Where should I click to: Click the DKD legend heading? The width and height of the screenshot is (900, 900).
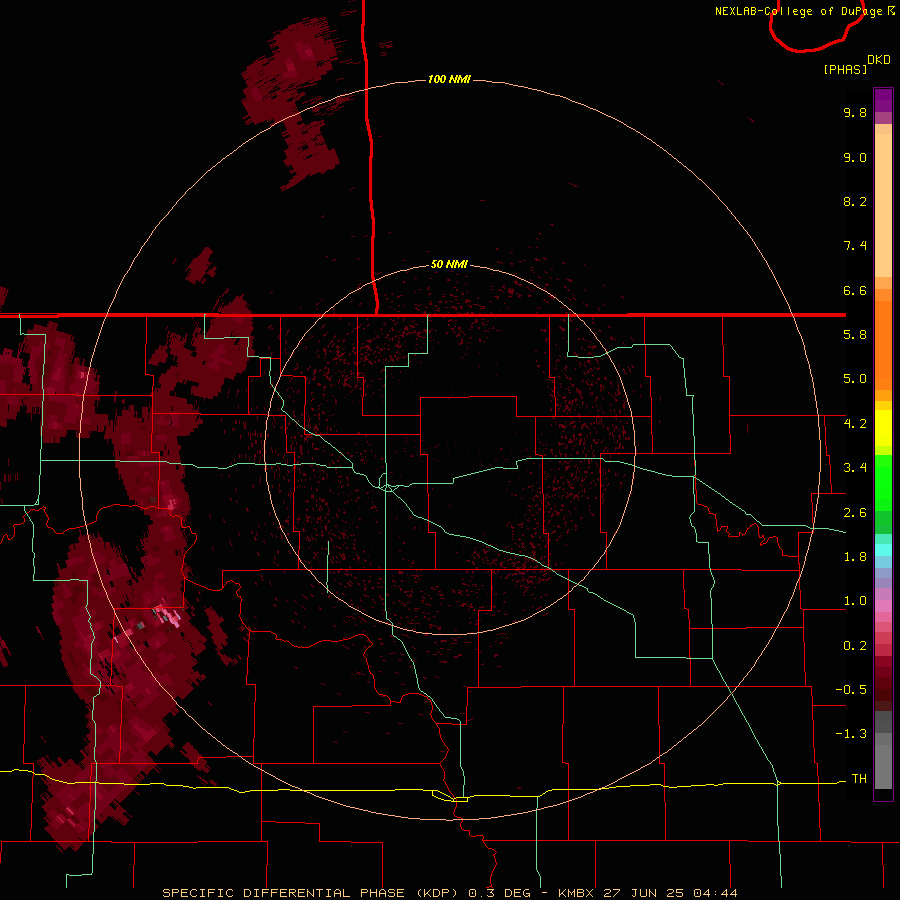tap(879, 60)
